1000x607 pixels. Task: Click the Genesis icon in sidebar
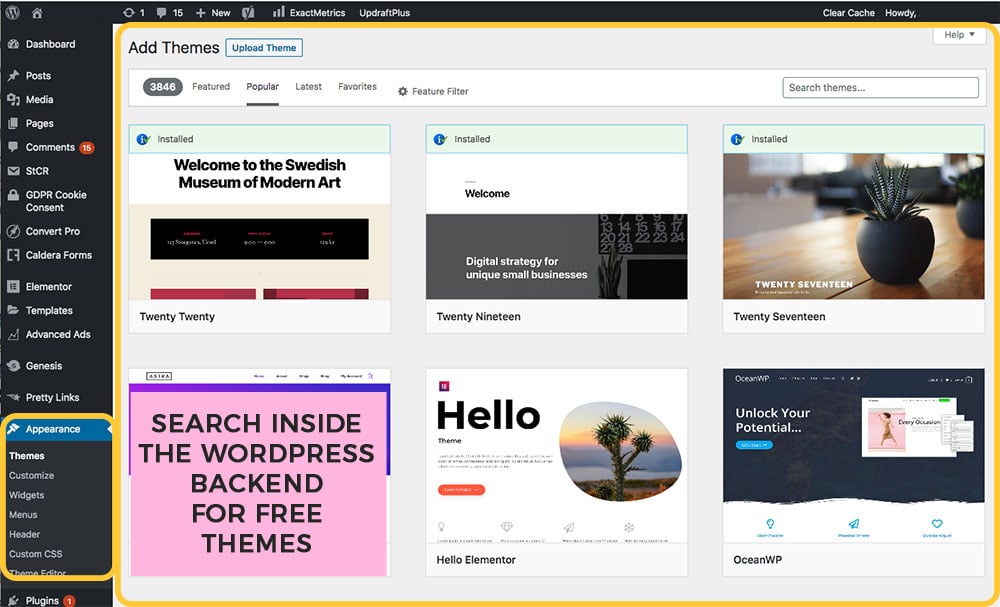(x=13, y=365)
